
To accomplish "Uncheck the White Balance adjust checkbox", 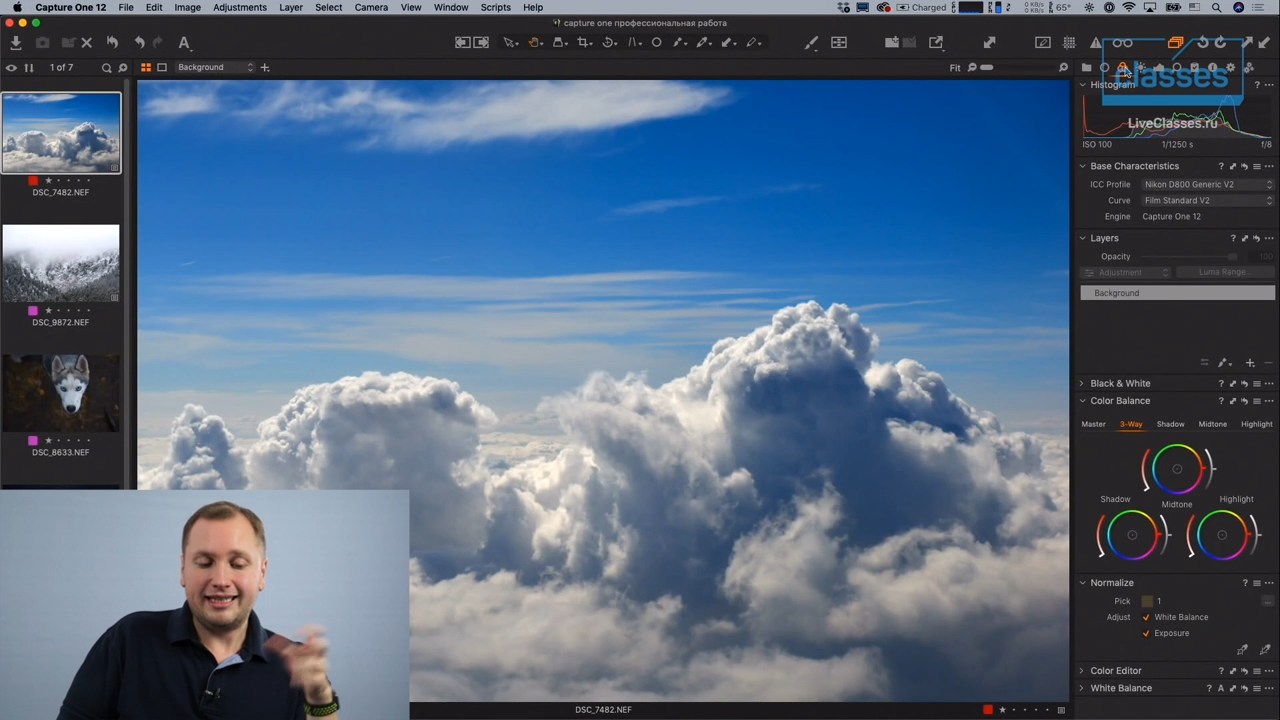I will (x=1146, y=617).
